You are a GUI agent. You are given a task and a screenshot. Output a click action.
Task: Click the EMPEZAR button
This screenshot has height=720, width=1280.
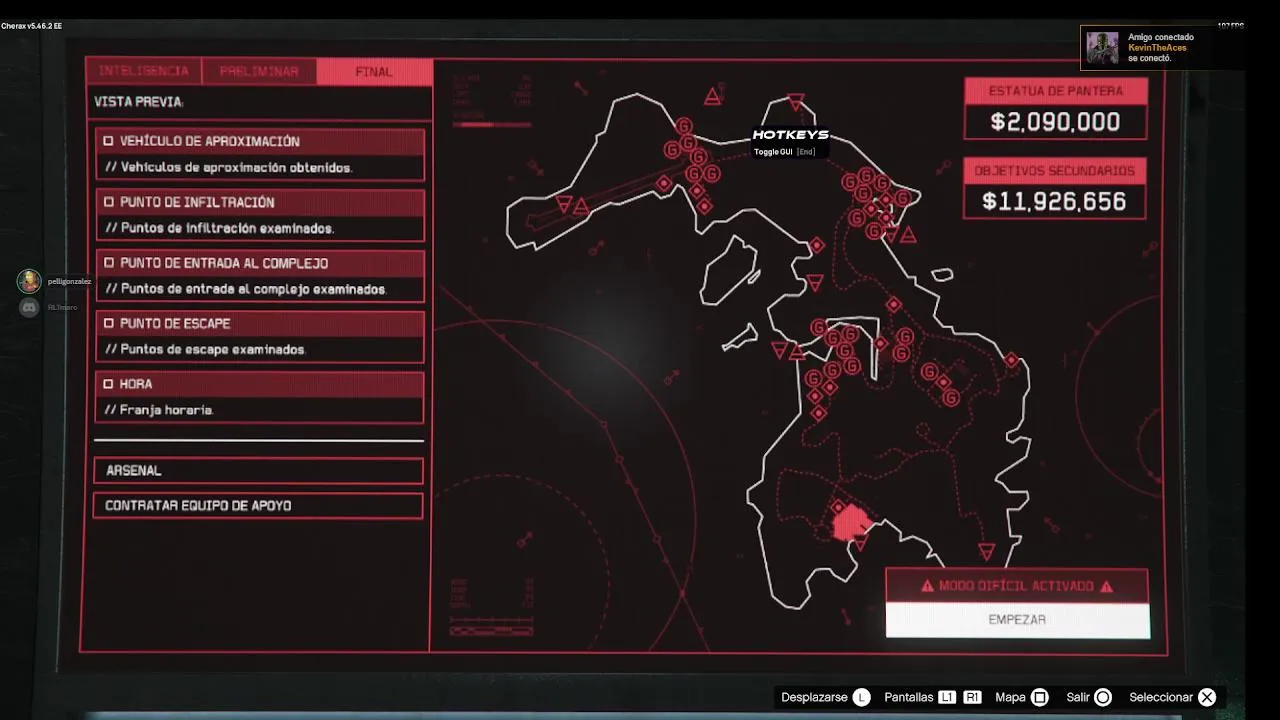coord(1017,620)
